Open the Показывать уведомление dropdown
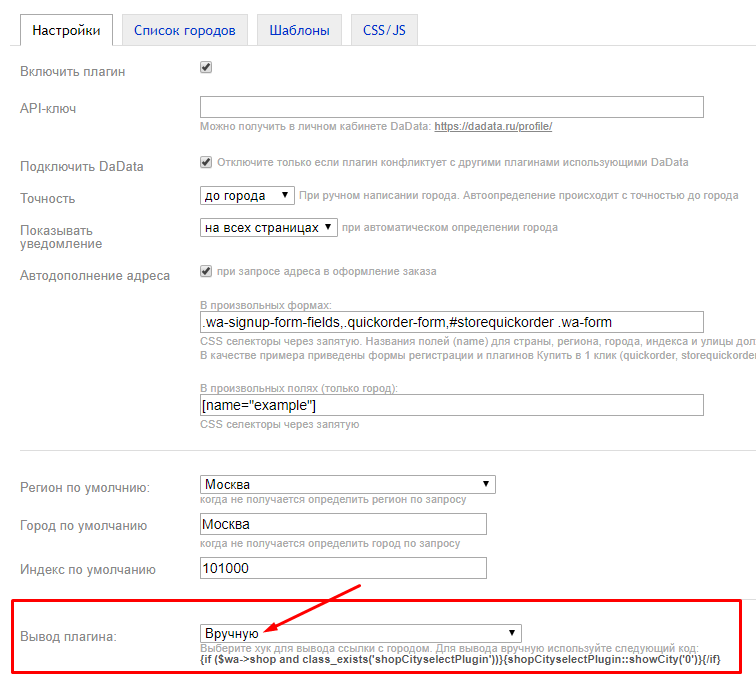Viewport: 756px width, 679px height. (268, 228)
